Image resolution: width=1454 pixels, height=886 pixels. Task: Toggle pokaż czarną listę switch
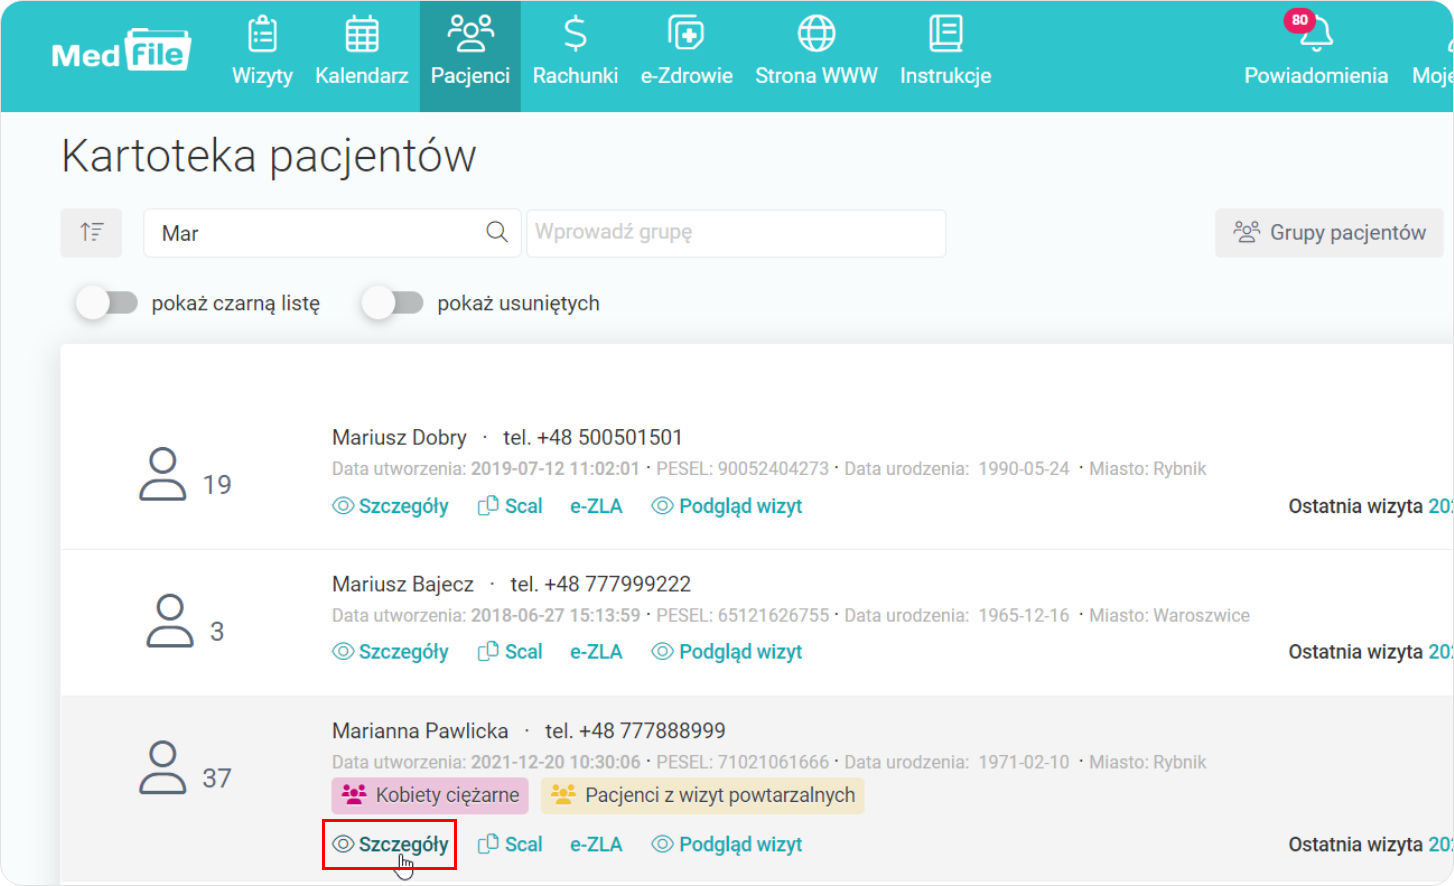point(107,303)
